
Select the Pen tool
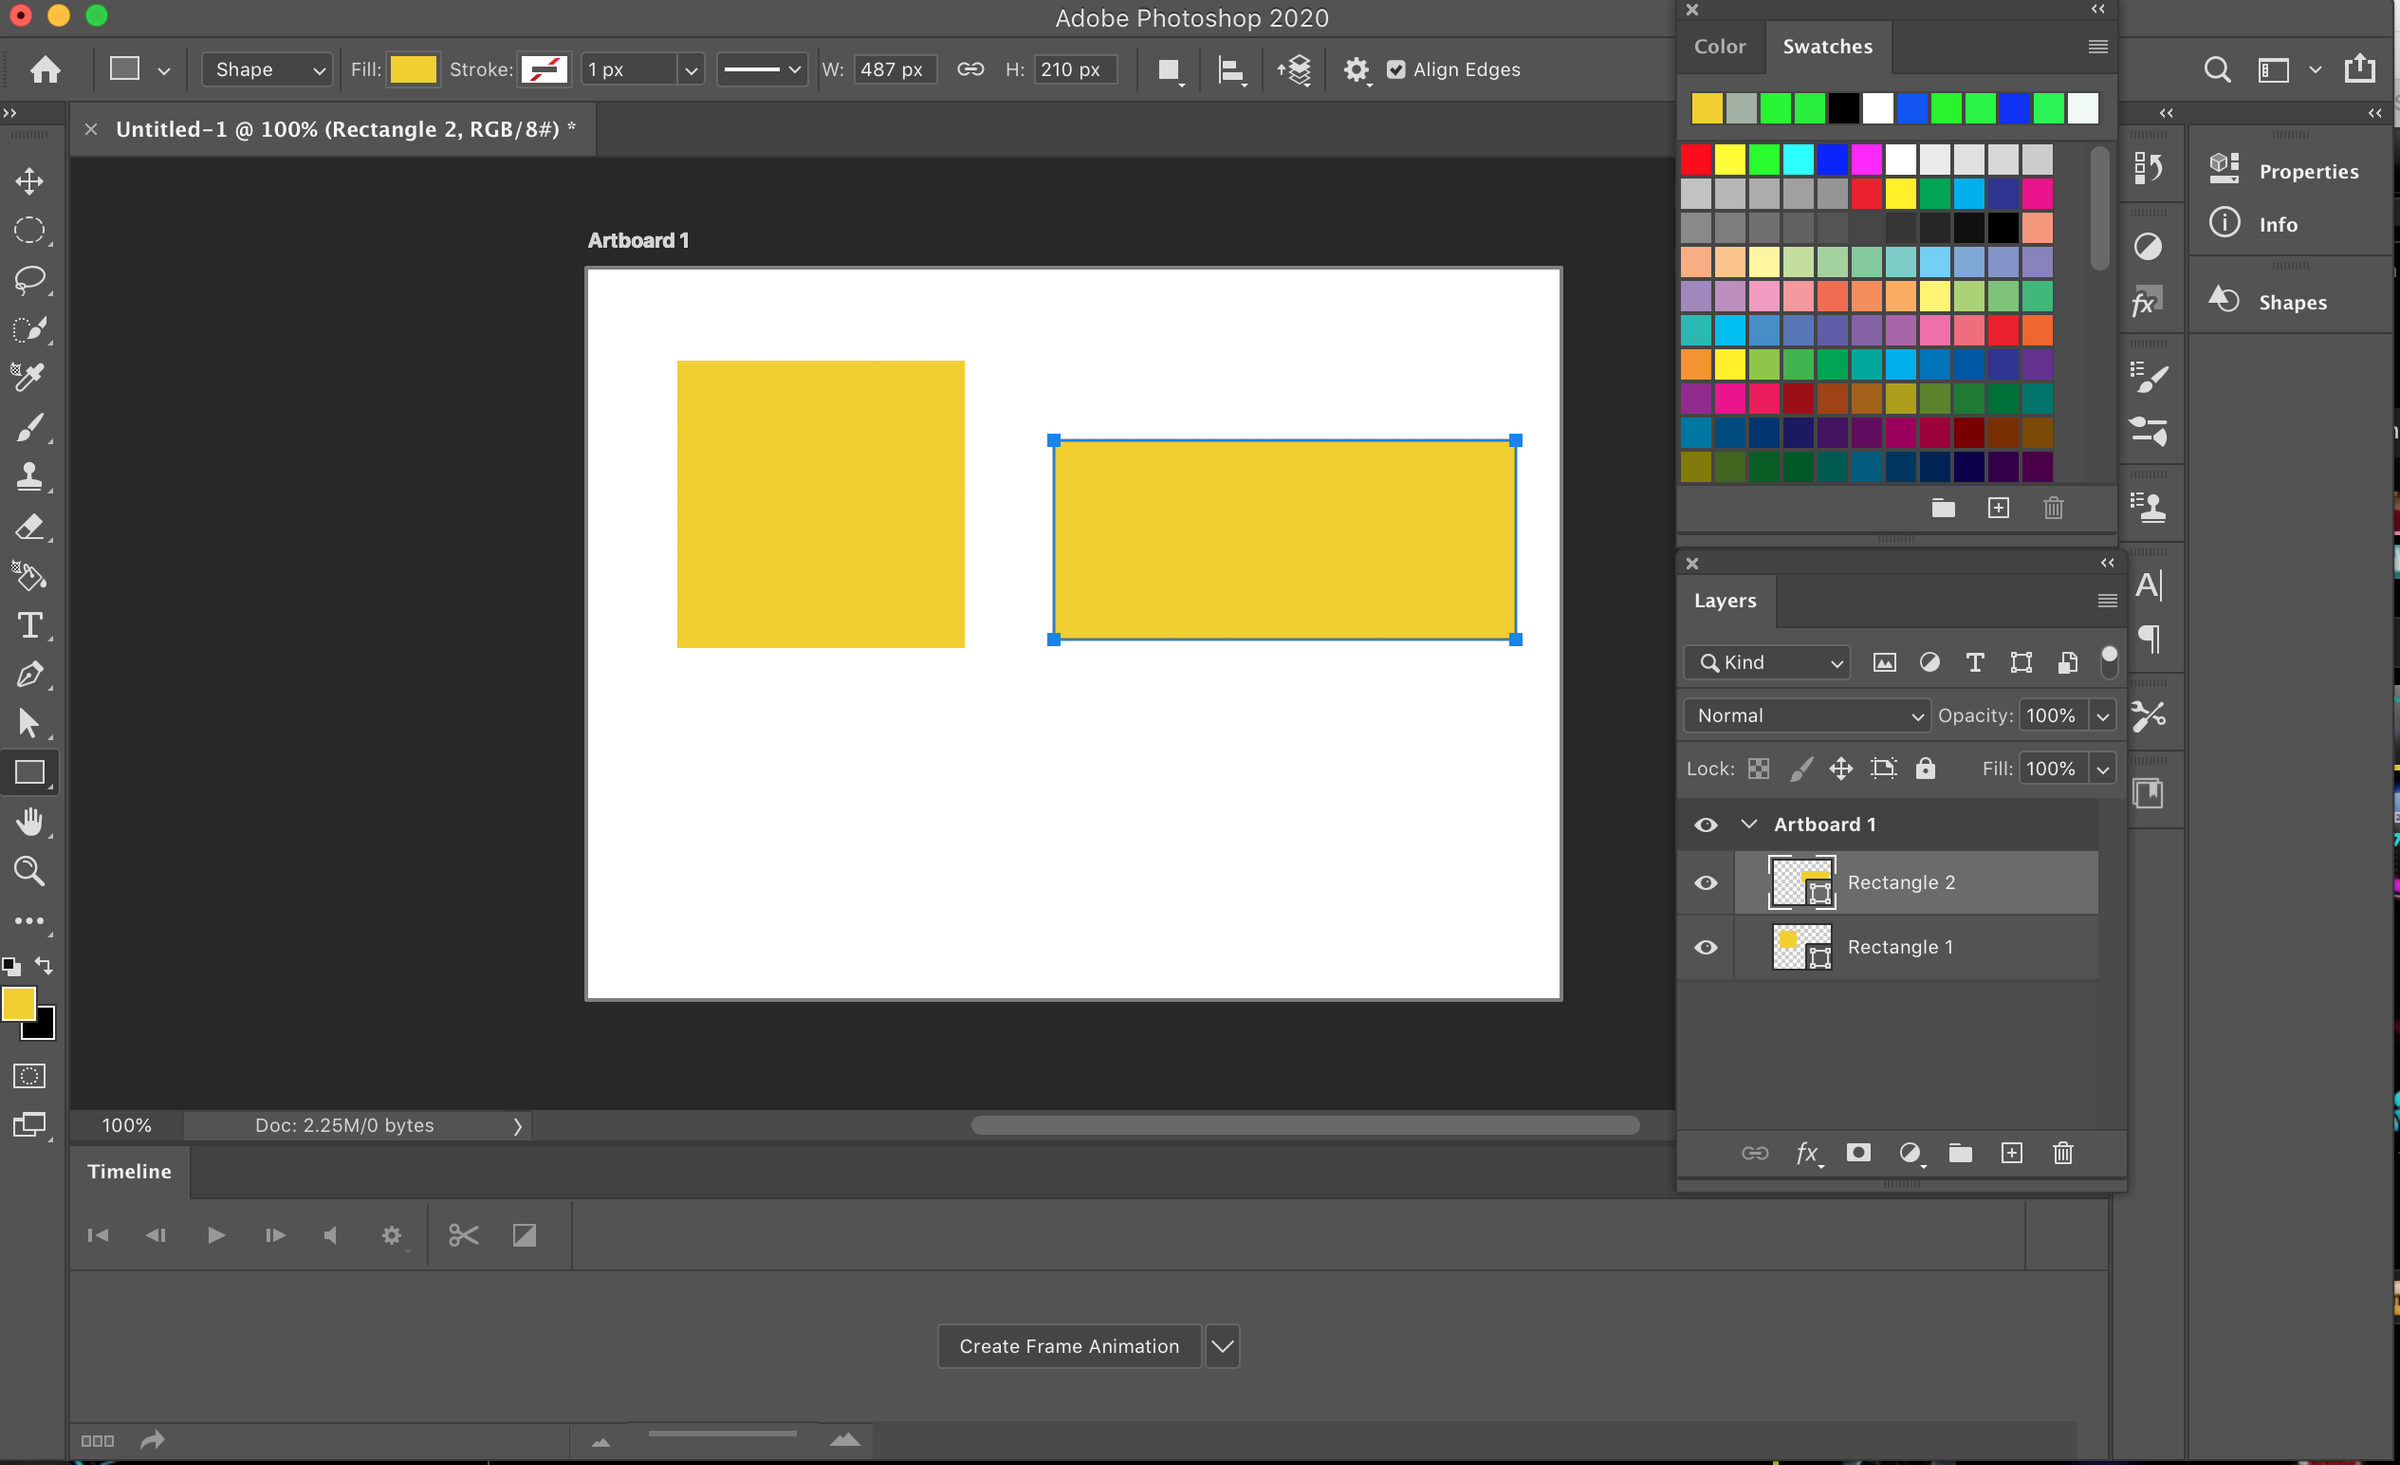click(29, 674)
